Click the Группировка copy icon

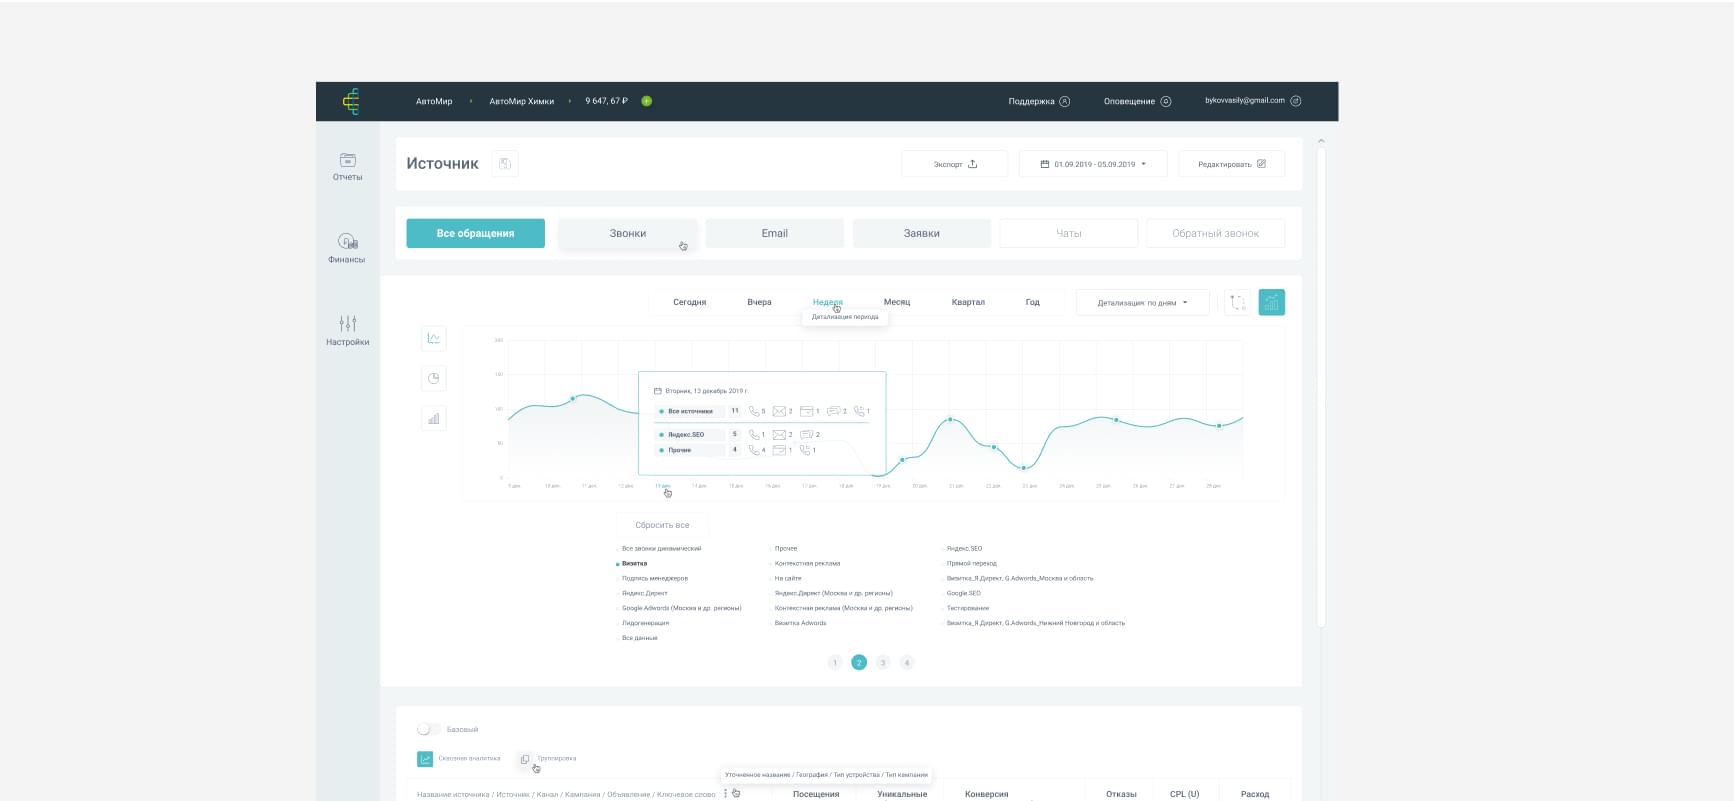coord(524,760)
